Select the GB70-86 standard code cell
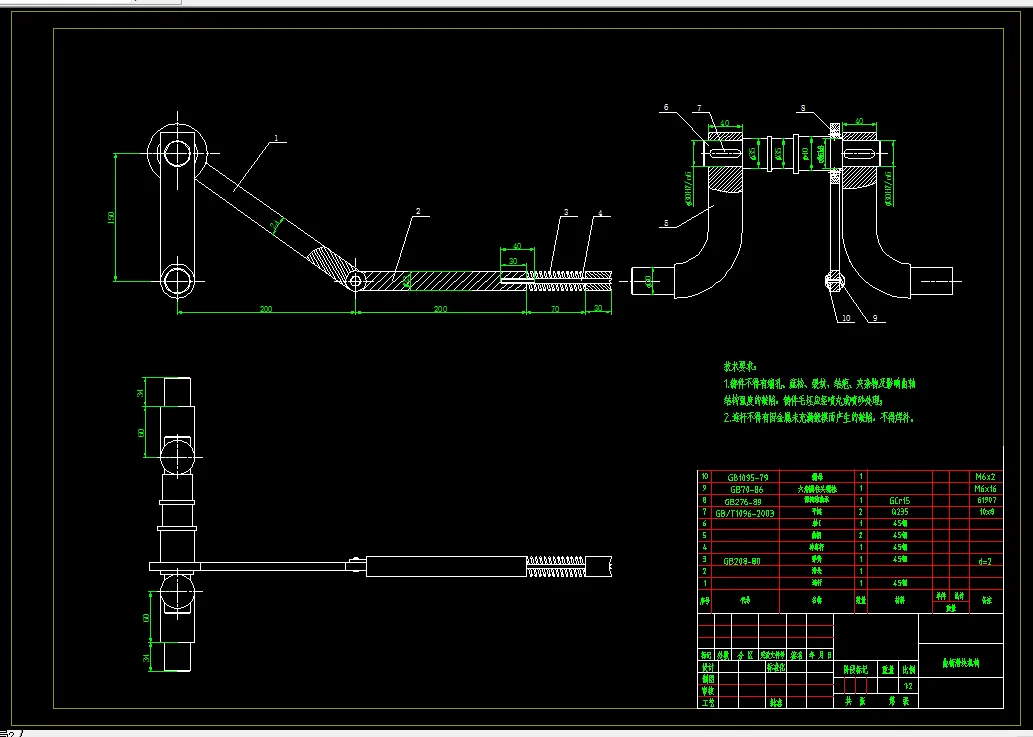 [746, 489]
